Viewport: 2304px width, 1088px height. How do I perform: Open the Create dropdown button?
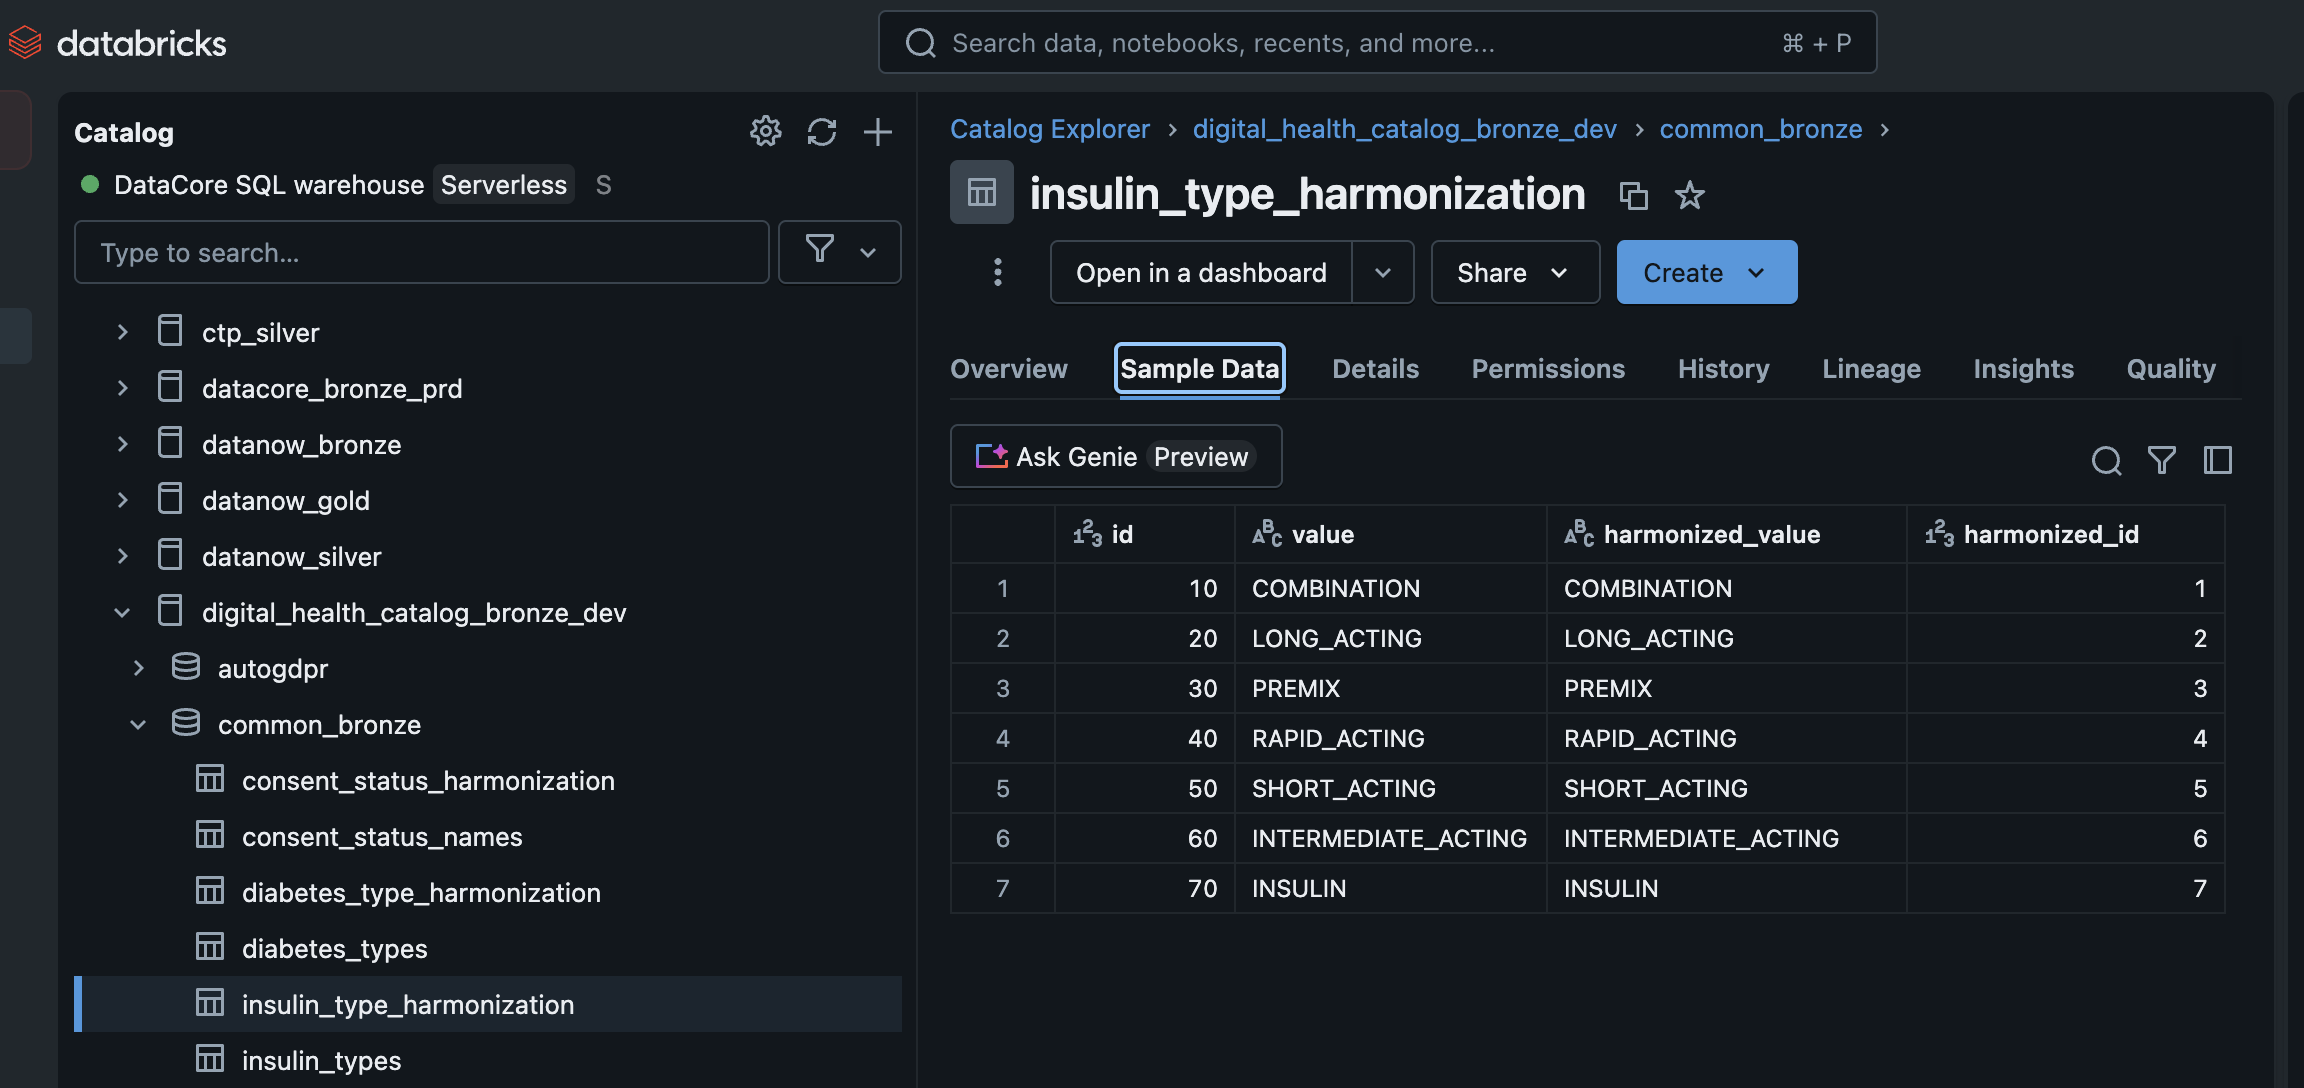[x=1707, y=272]
